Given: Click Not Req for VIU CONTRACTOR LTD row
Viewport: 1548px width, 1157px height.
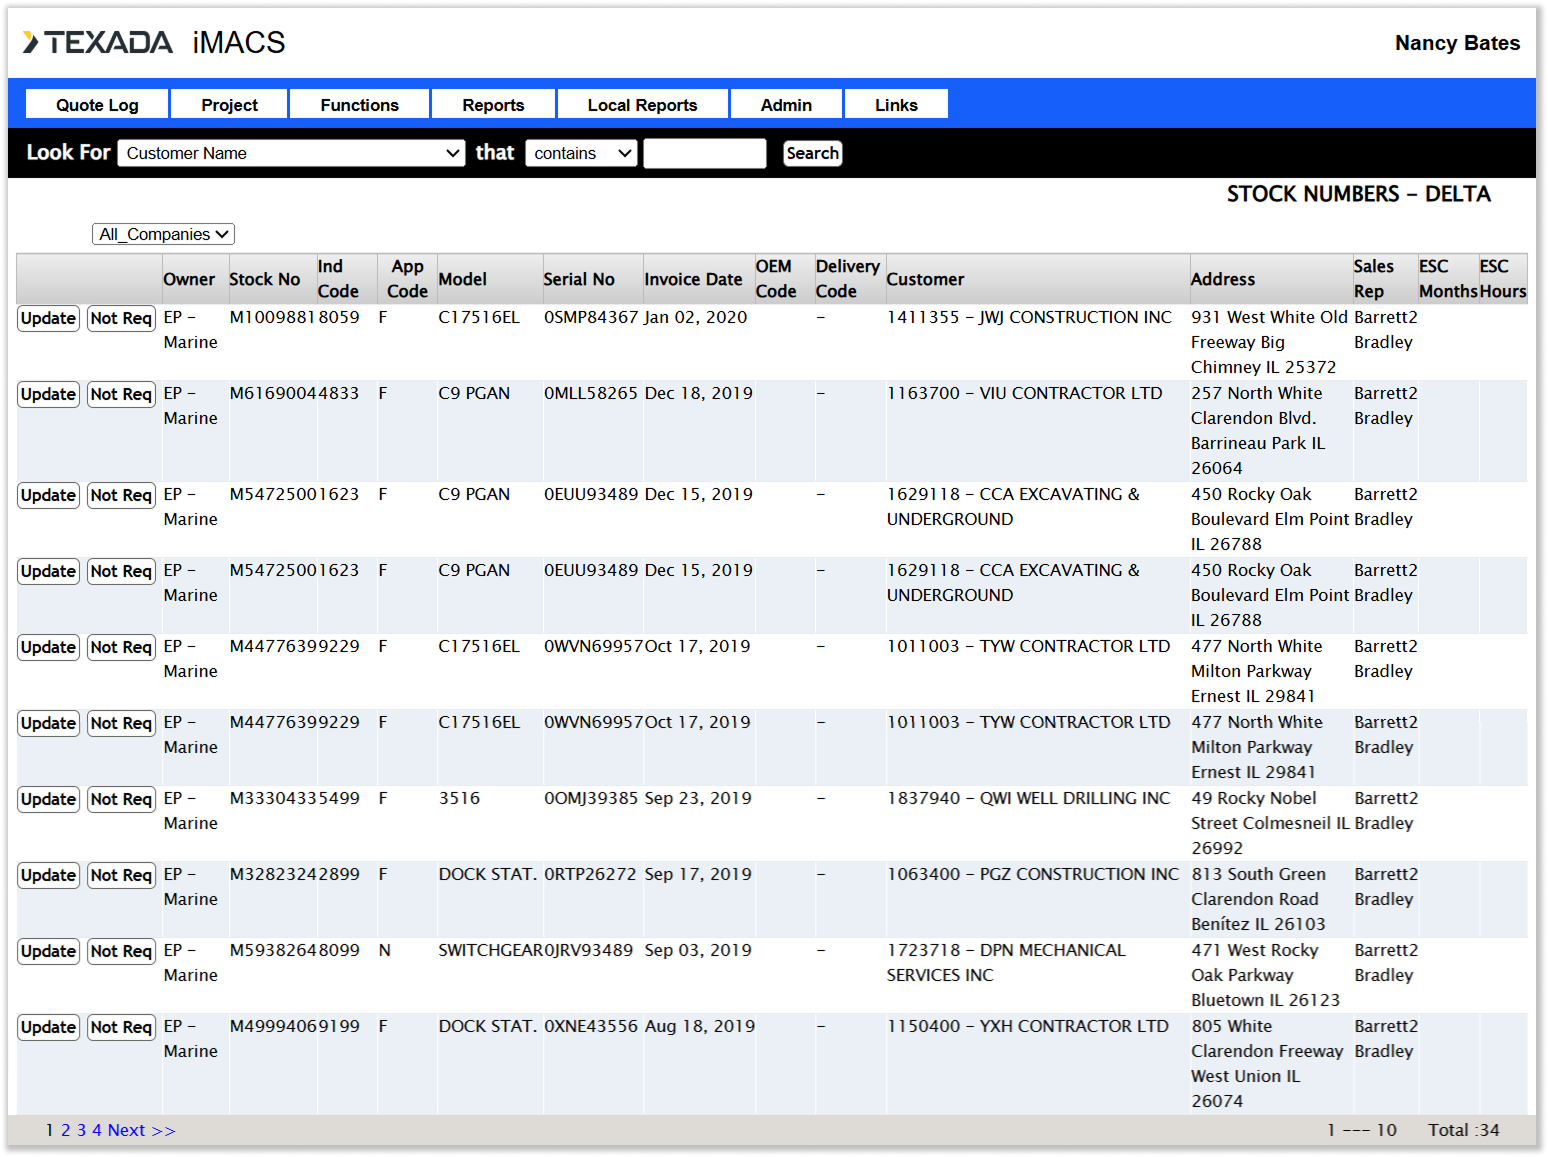Looking at the screenshot, I should 121,394.
